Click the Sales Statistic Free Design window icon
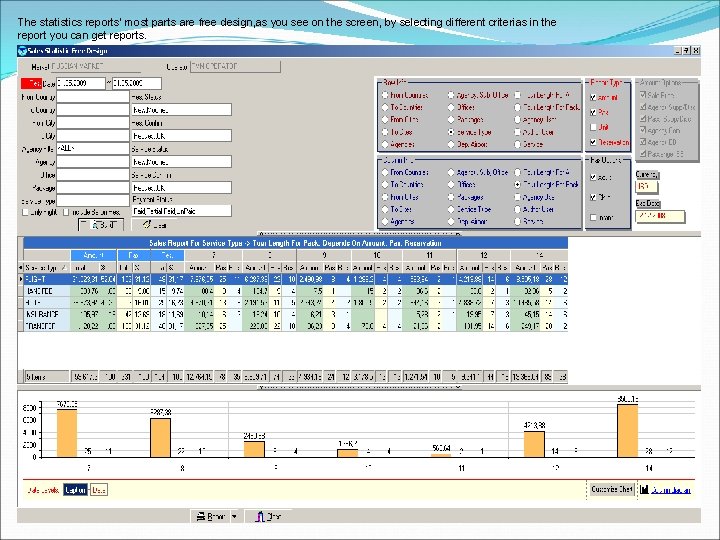720x540 pixels. [x=22, y=51]
